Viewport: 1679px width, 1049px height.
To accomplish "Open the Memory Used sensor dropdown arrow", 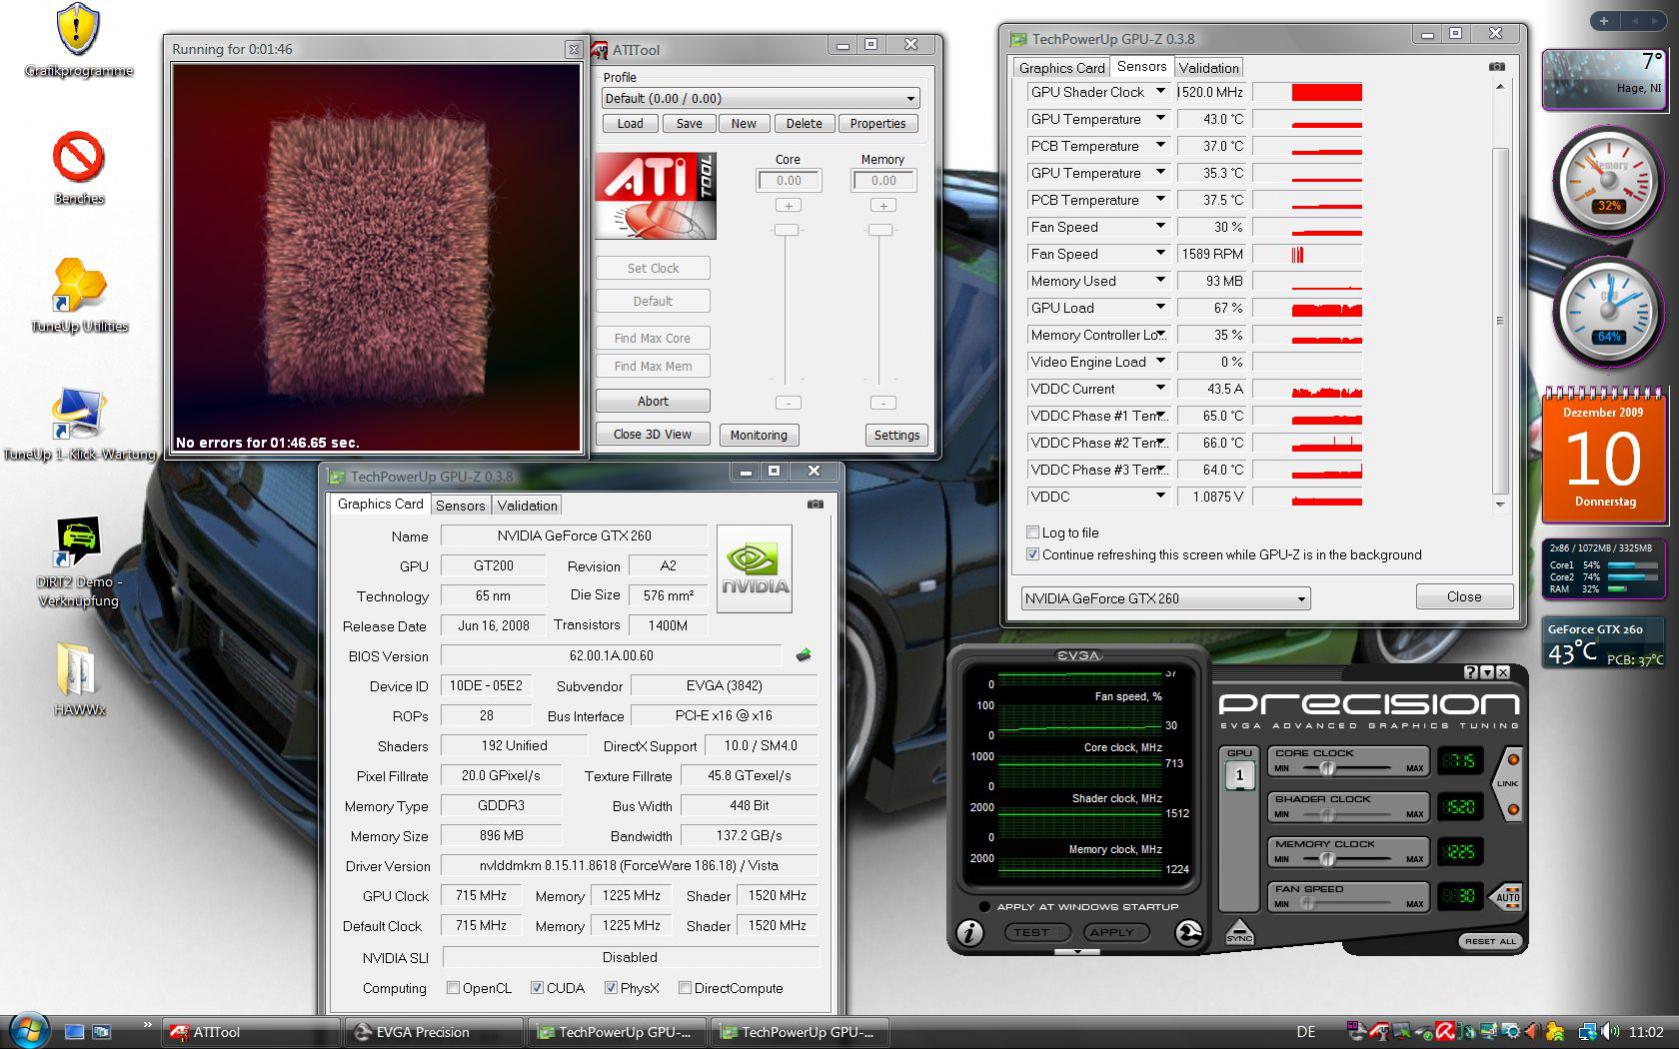I will pos(1160,280).
